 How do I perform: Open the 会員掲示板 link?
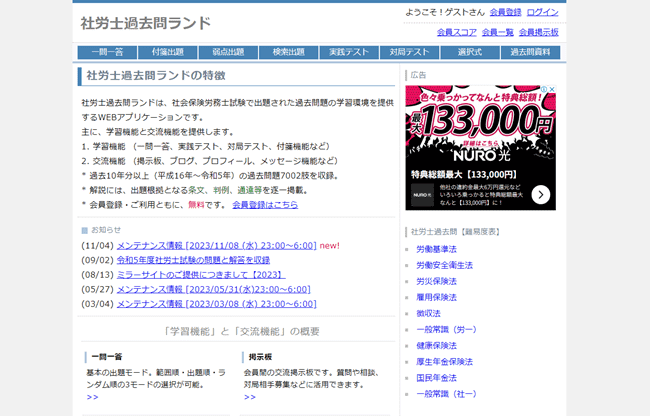pyautogui.click(x=538, y=32)
